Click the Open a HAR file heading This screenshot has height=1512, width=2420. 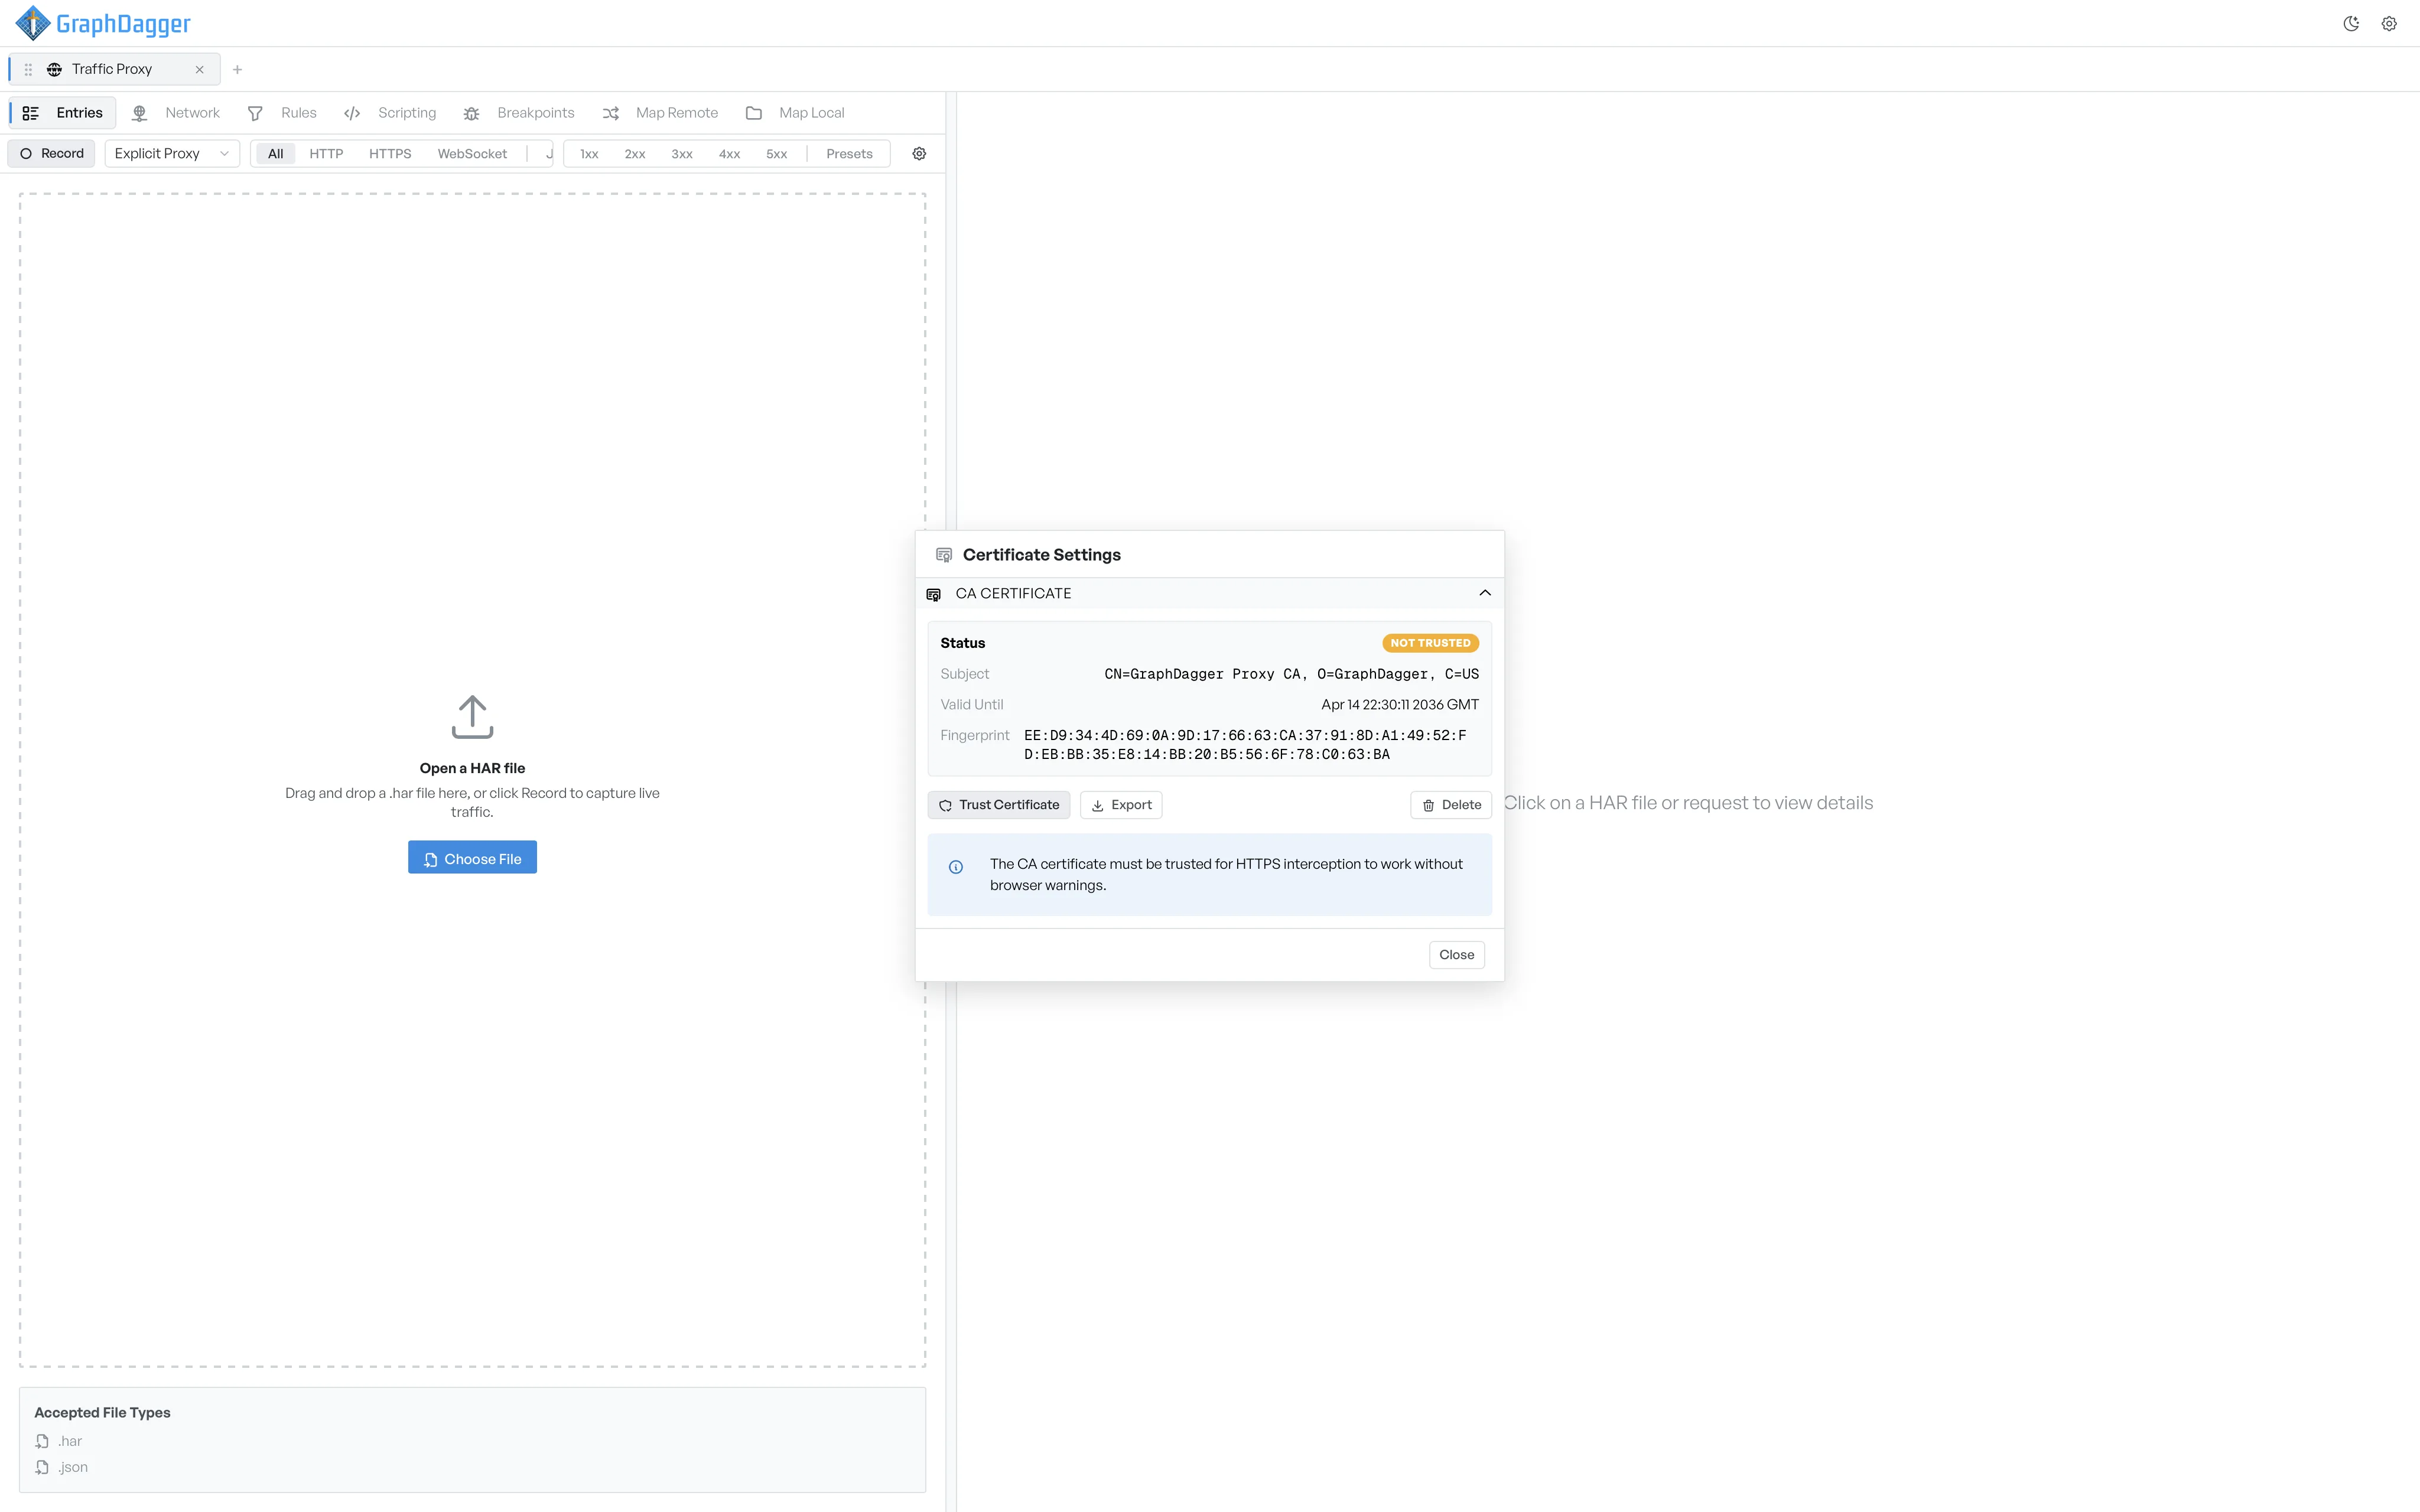click(472, 768)
